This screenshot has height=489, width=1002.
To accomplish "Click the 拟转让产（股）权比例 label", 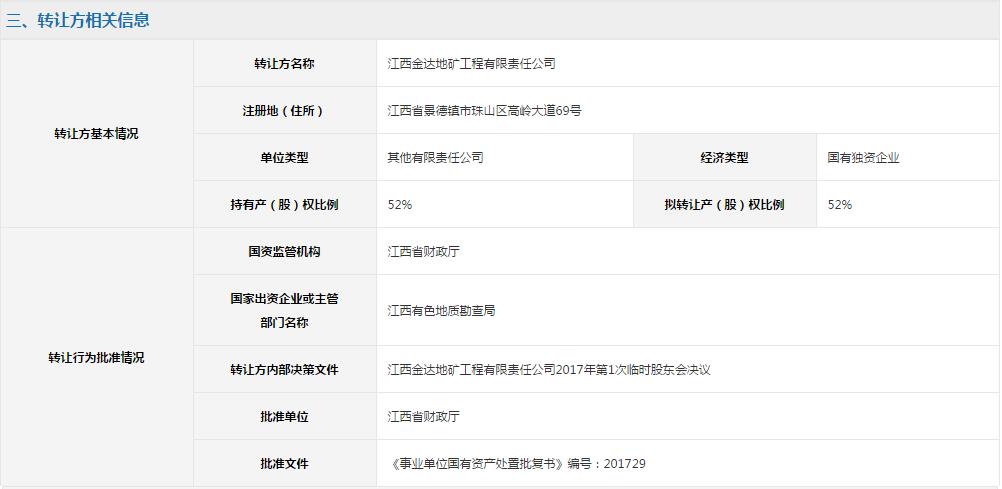I will 724,205.
